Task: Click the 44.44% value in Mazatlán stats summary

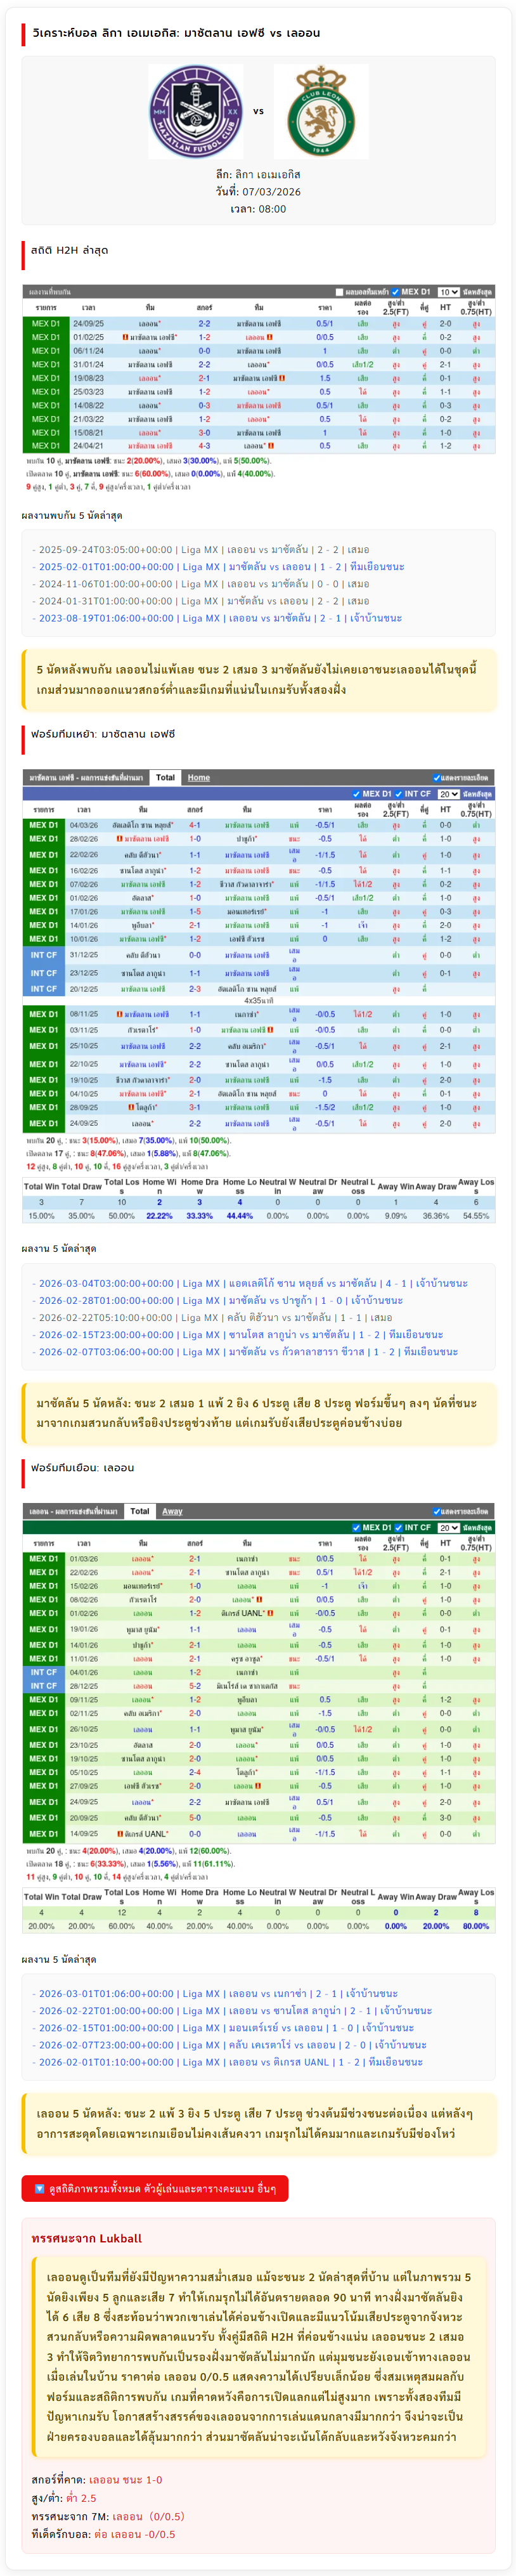Action: 239,1216
